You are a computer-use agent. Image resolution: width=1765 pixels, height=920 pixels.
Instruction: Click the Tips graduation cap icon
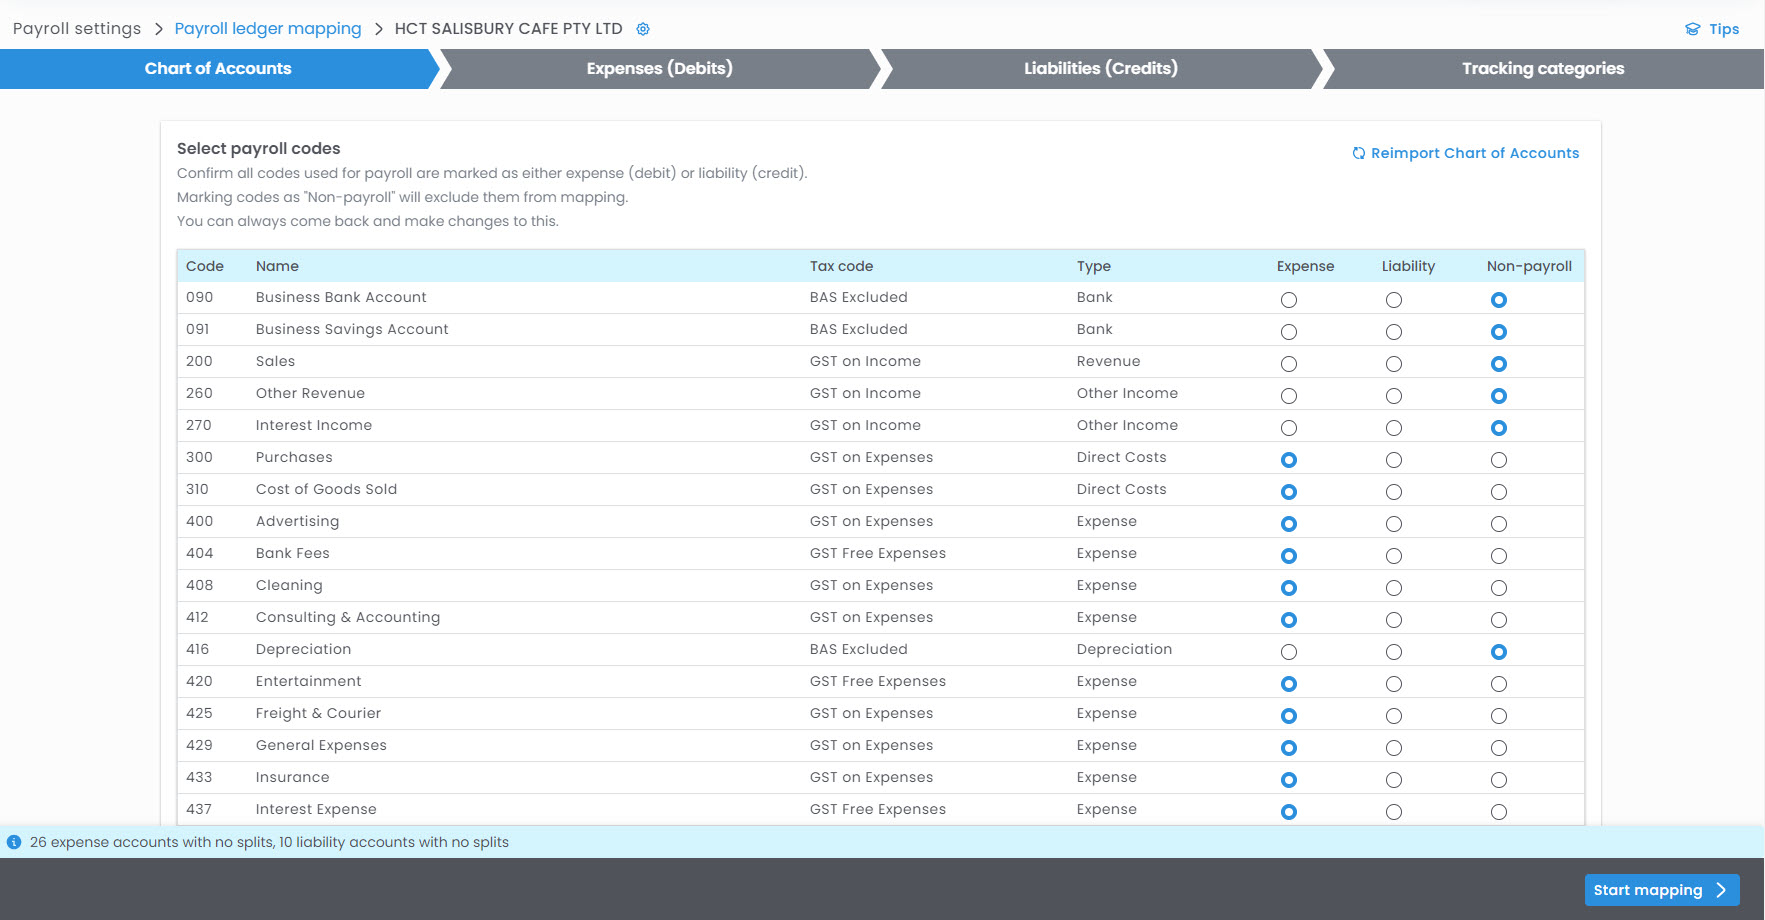tap(1692, 29)
